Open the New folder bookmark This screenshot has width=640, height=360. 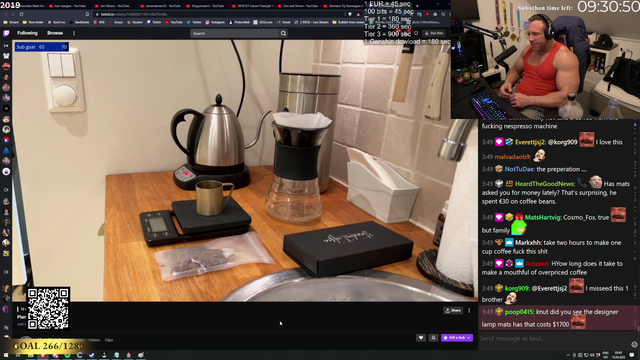(33, 22)
